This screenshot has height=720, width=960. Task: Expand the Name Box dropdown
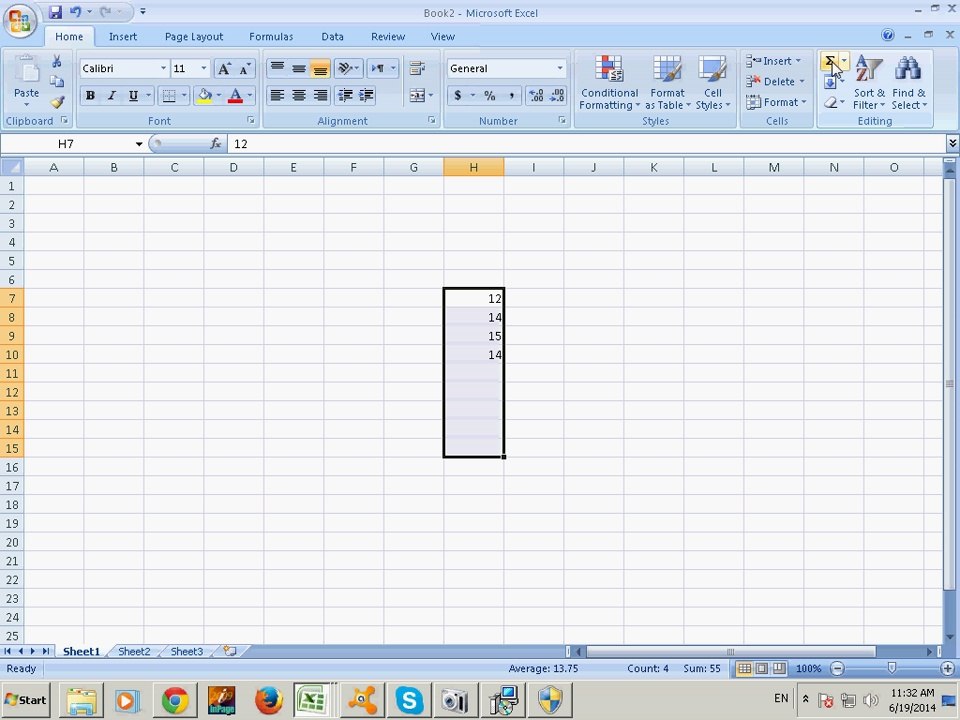tap(139, 144)
